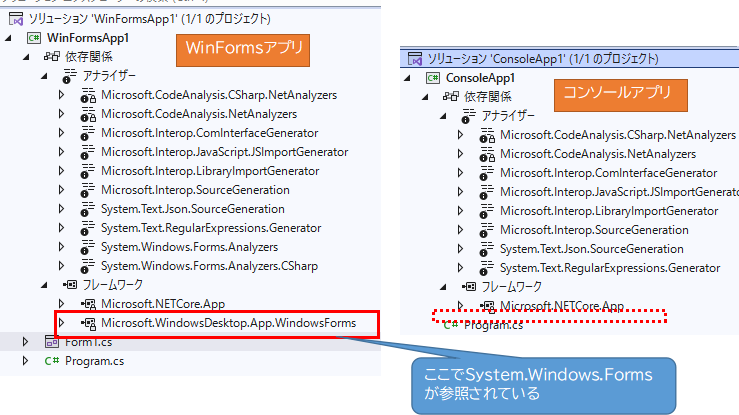The width and height of the screenshot is (739, 415).
Task: Select ConsoleApp1's Microsoft.Interop.ComInterfaceGenerator text
Action: (x=608, y=173)
